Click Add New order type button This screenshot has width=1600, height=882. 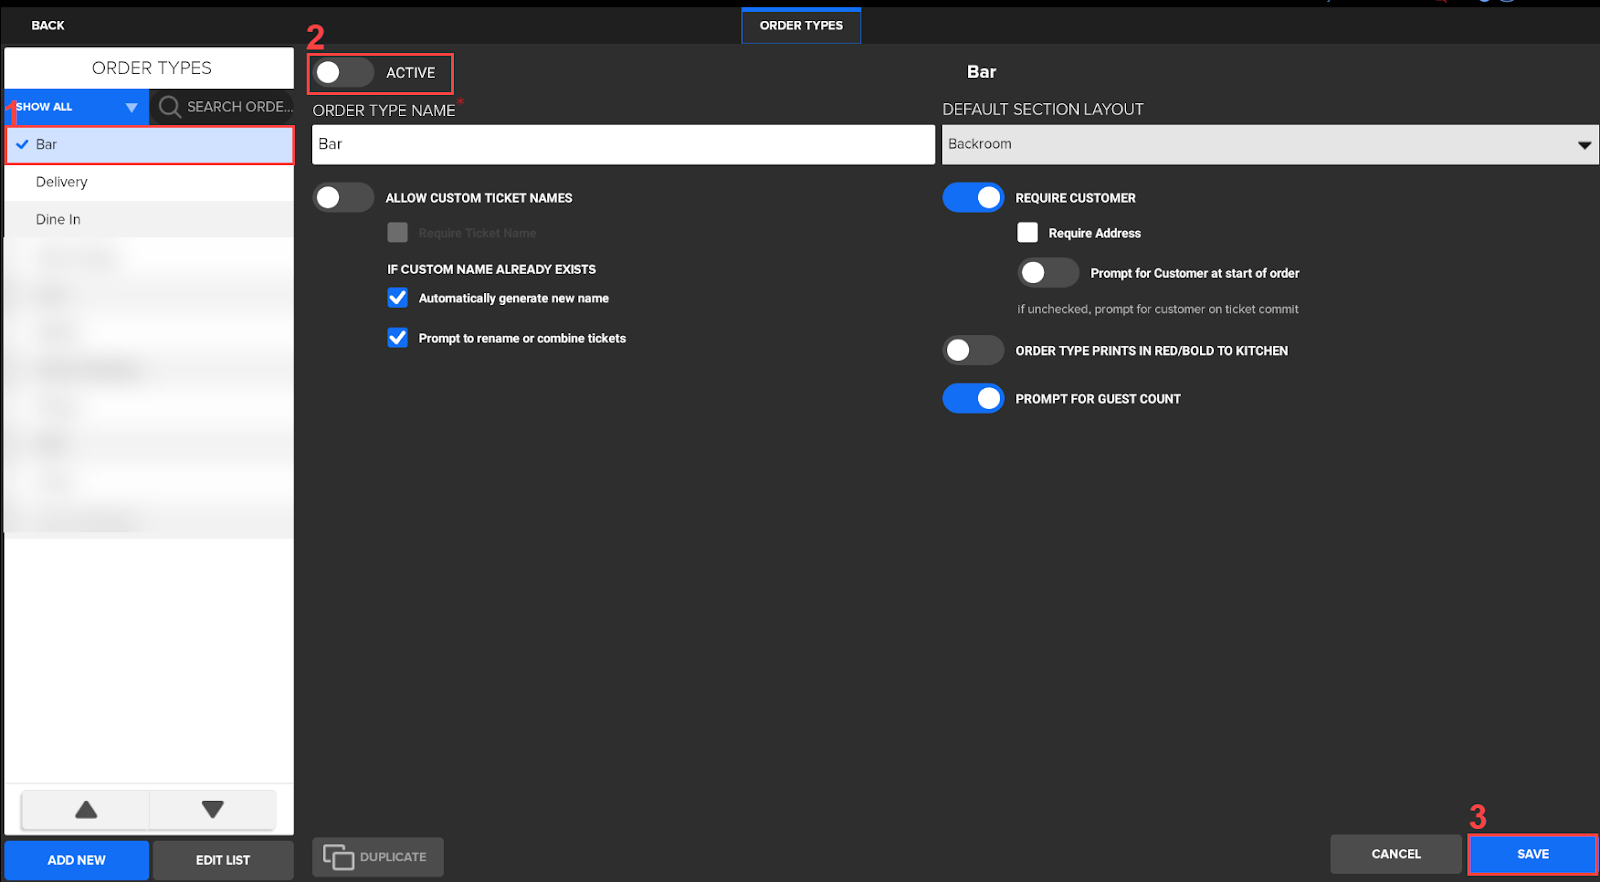[77, 860]
